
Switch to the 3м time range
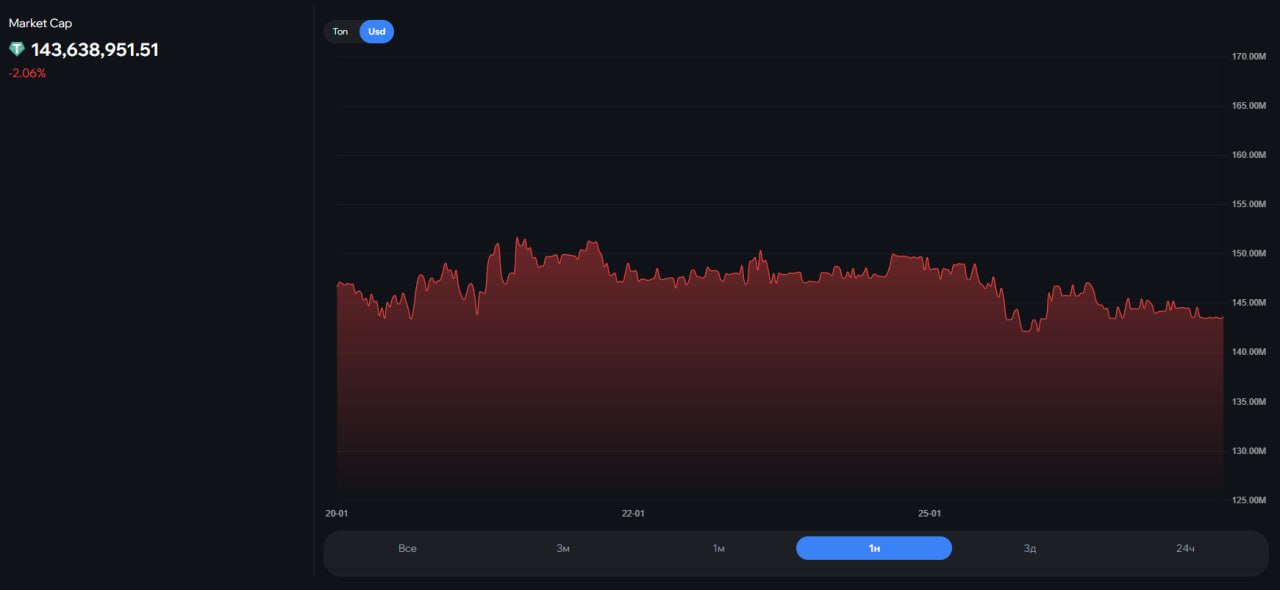[563, 549]
